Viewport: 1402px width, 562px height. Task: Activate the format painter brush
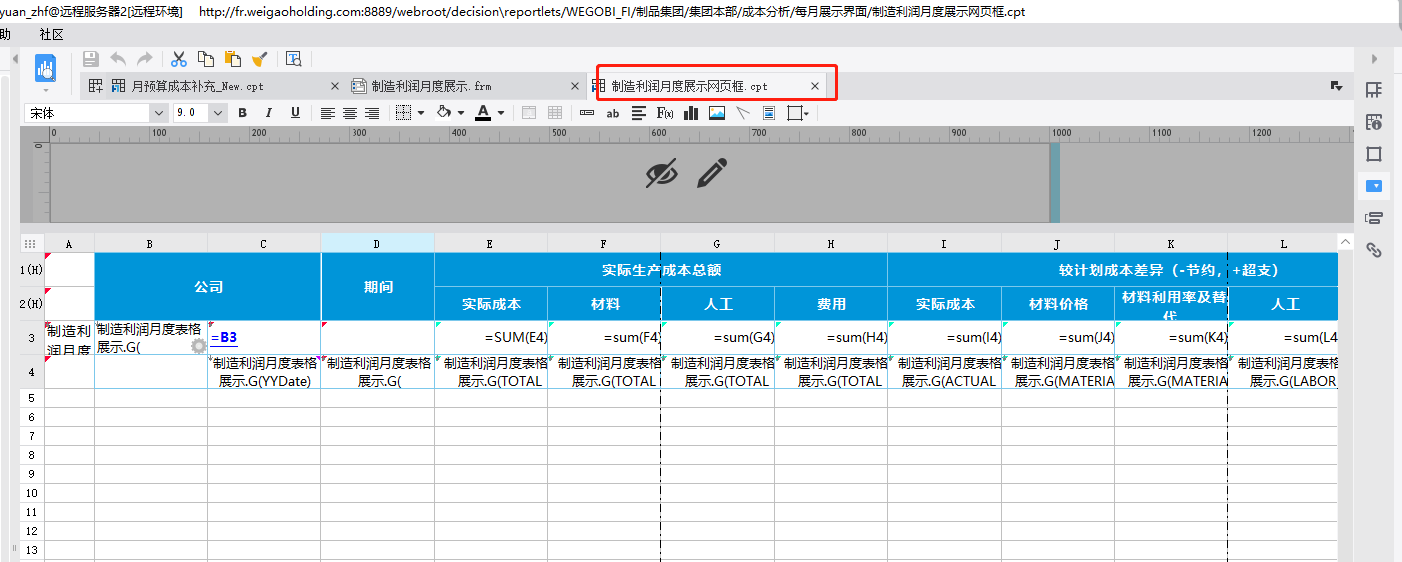pyautogui.click(x=260, y=59)
